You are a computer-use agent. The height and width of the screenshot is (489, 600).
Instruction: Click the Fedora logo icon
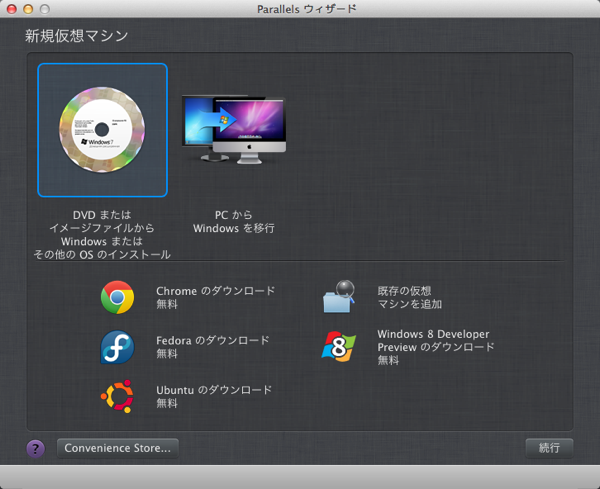[x=117, y=347]
